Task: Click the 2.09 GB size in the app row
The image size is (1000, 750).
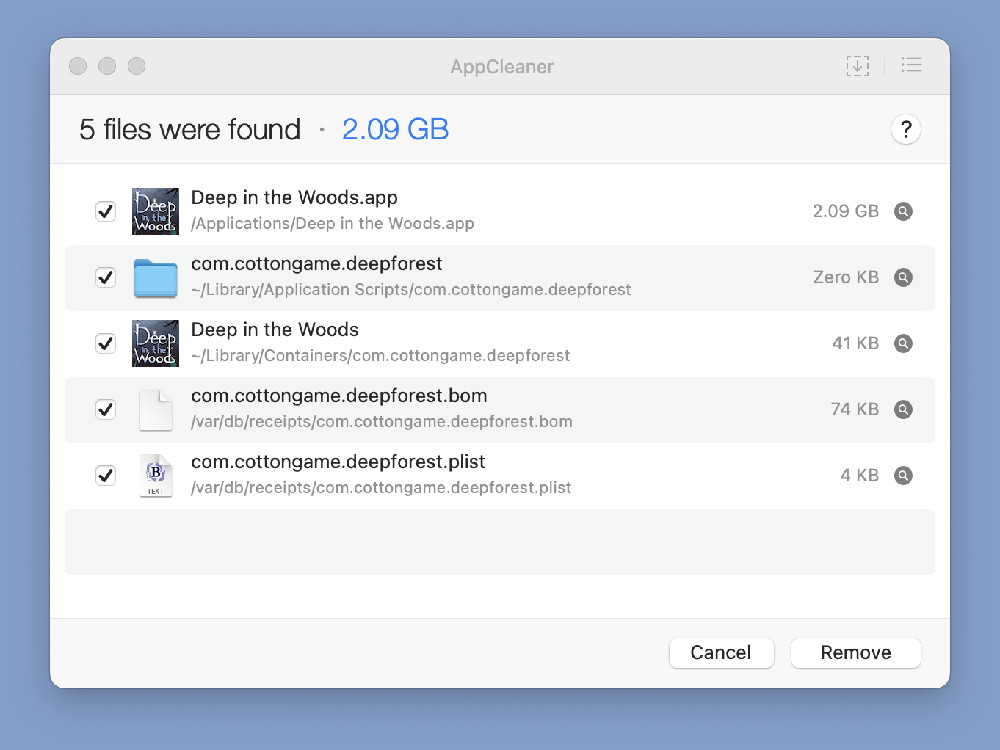Action: click(846, 211)
